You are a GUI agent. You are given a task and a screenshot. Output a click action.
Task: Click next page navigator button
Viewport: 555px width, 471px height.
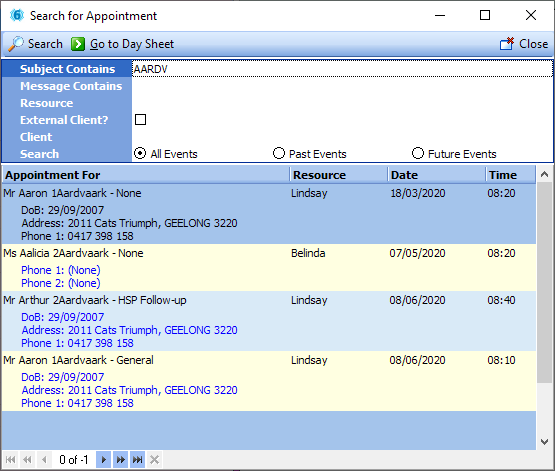[x=120, y=460]
